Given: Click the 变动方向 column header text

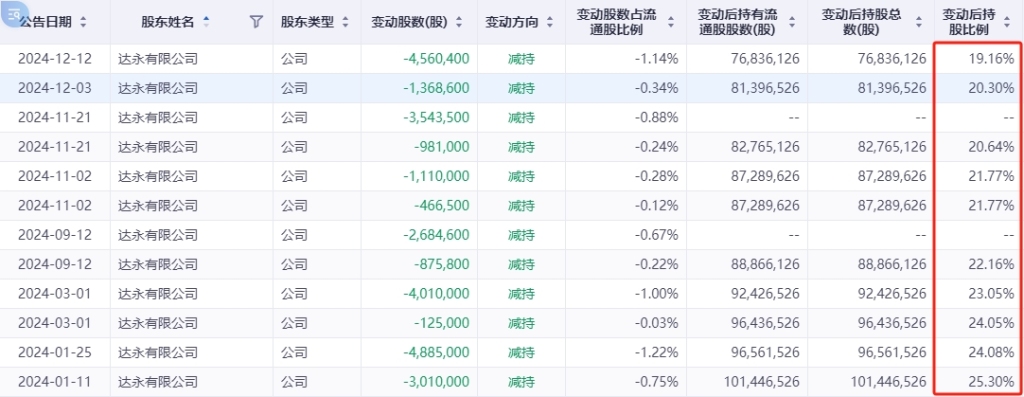Looking at the screenshot, I should 512,22.
